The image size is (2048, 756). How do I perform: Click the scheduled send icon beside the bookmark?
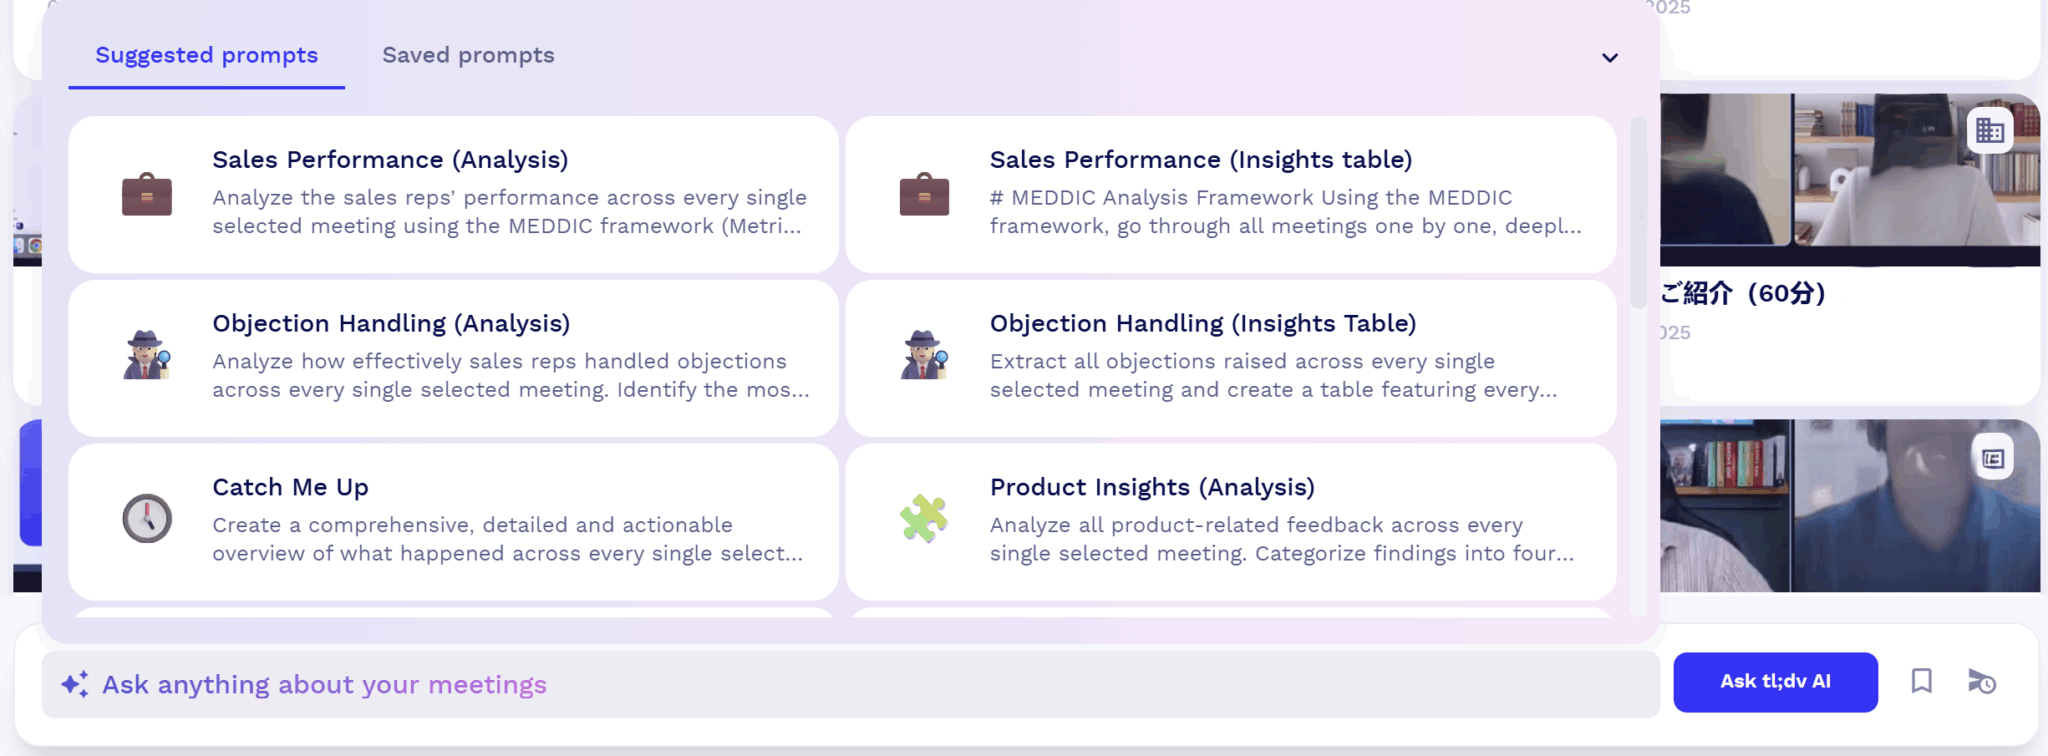pyautogui.click(x=1981, y=682)
